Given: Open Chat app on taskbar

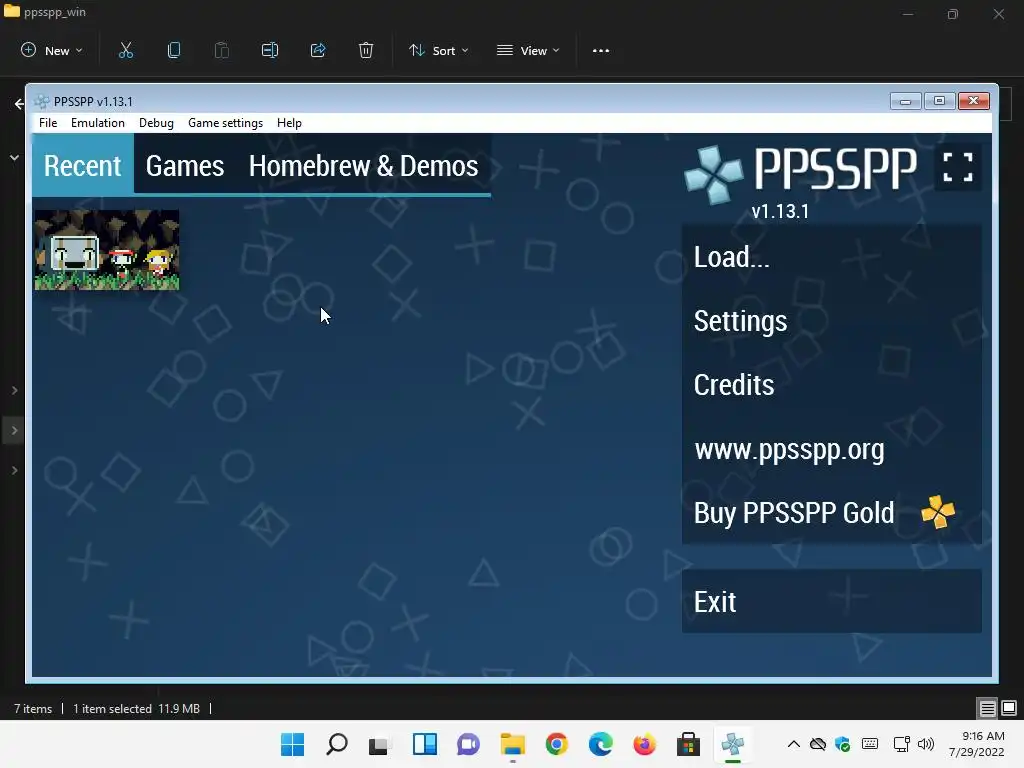Looking at the screenshot, I should tap(468, 744).
